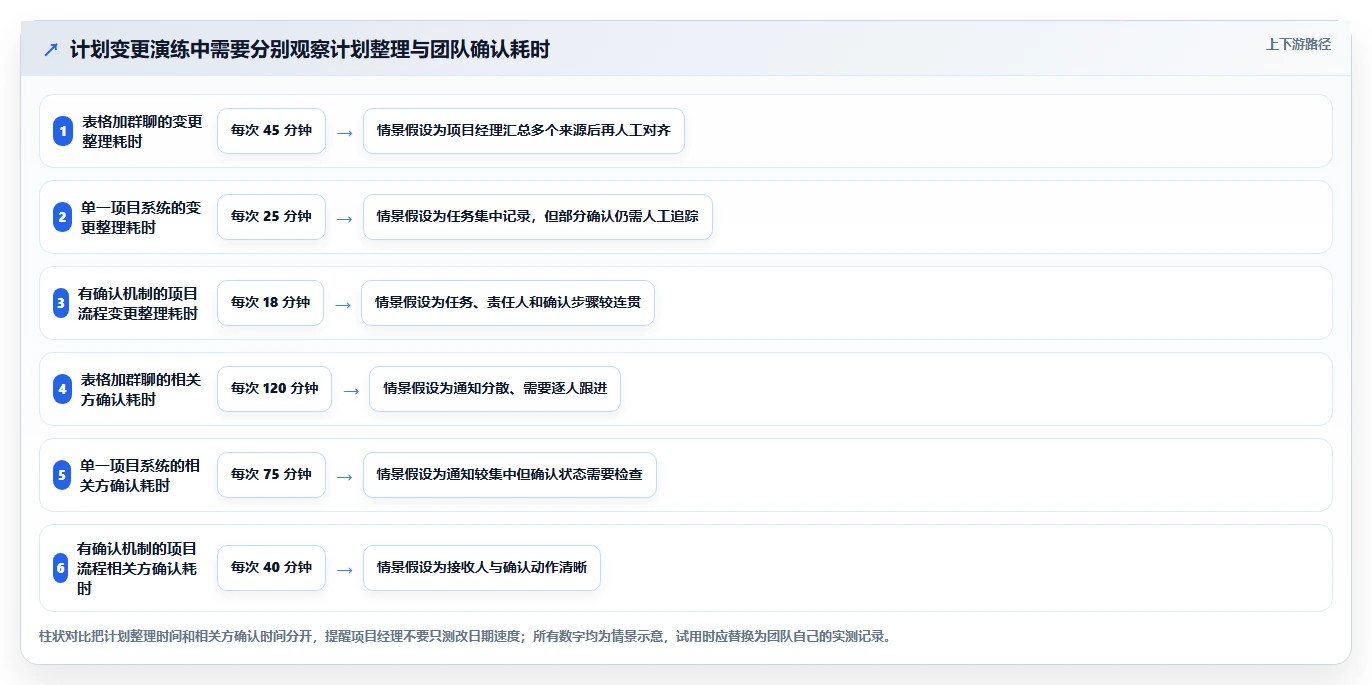Click the 表格加群聊的相关方确认耗时 label
This screenshot has height=685, width=1372.
point(141,389)
